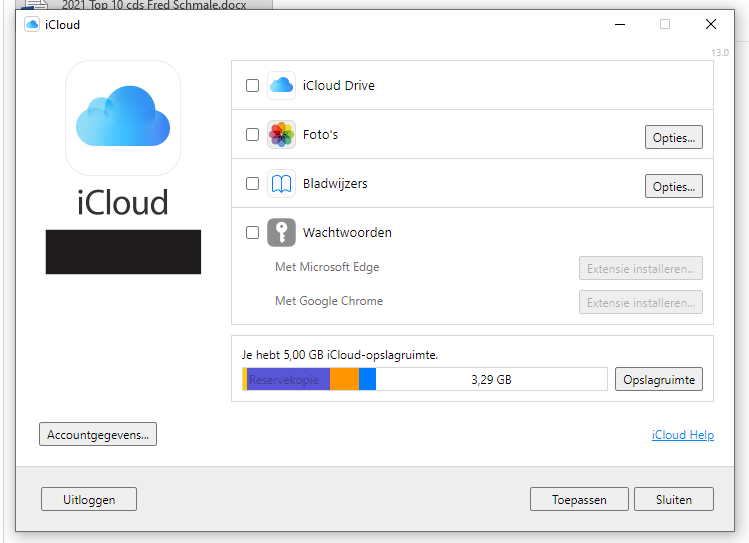
Task: Check the Bladwijzers checkbox
Action: click(252, 184)
